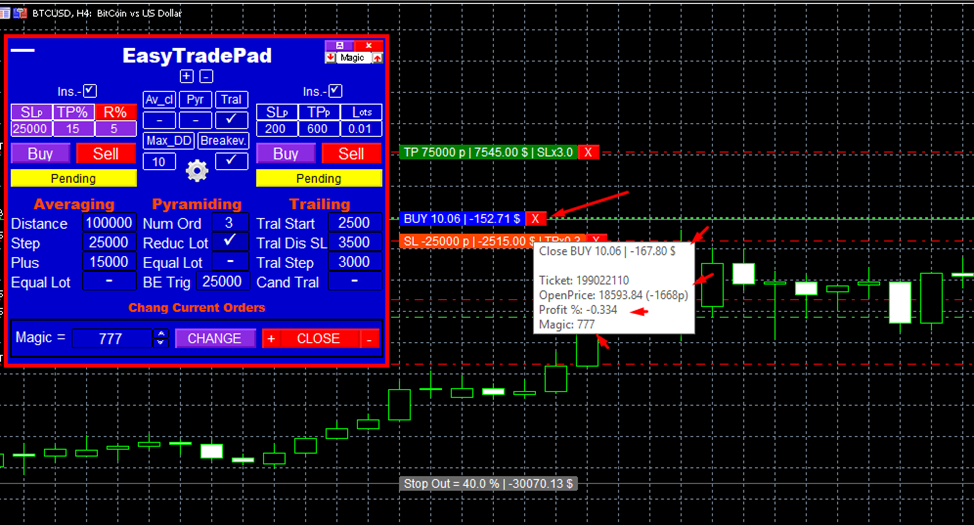Image resolution: width=974 pixels, height=525 pixels.
Task: Edit the BE Trig field
Action: 222,281
